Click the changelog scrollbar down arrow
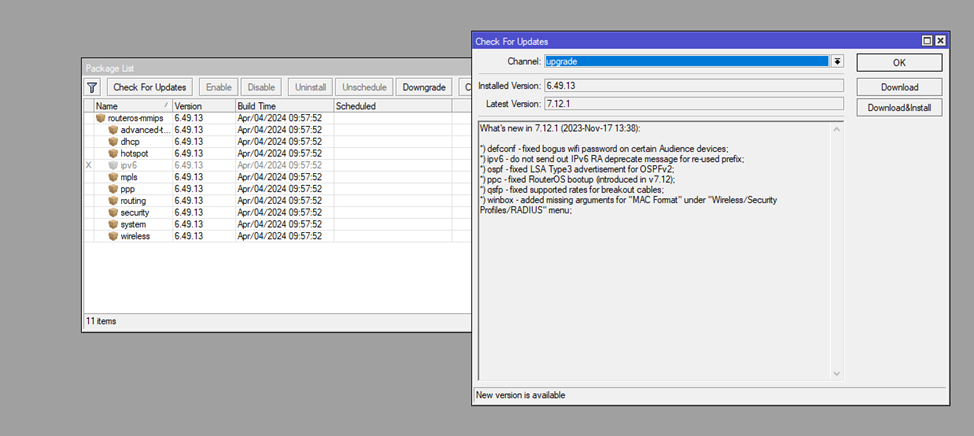Viewport: 974px width, 436px height. pos(836,373)
